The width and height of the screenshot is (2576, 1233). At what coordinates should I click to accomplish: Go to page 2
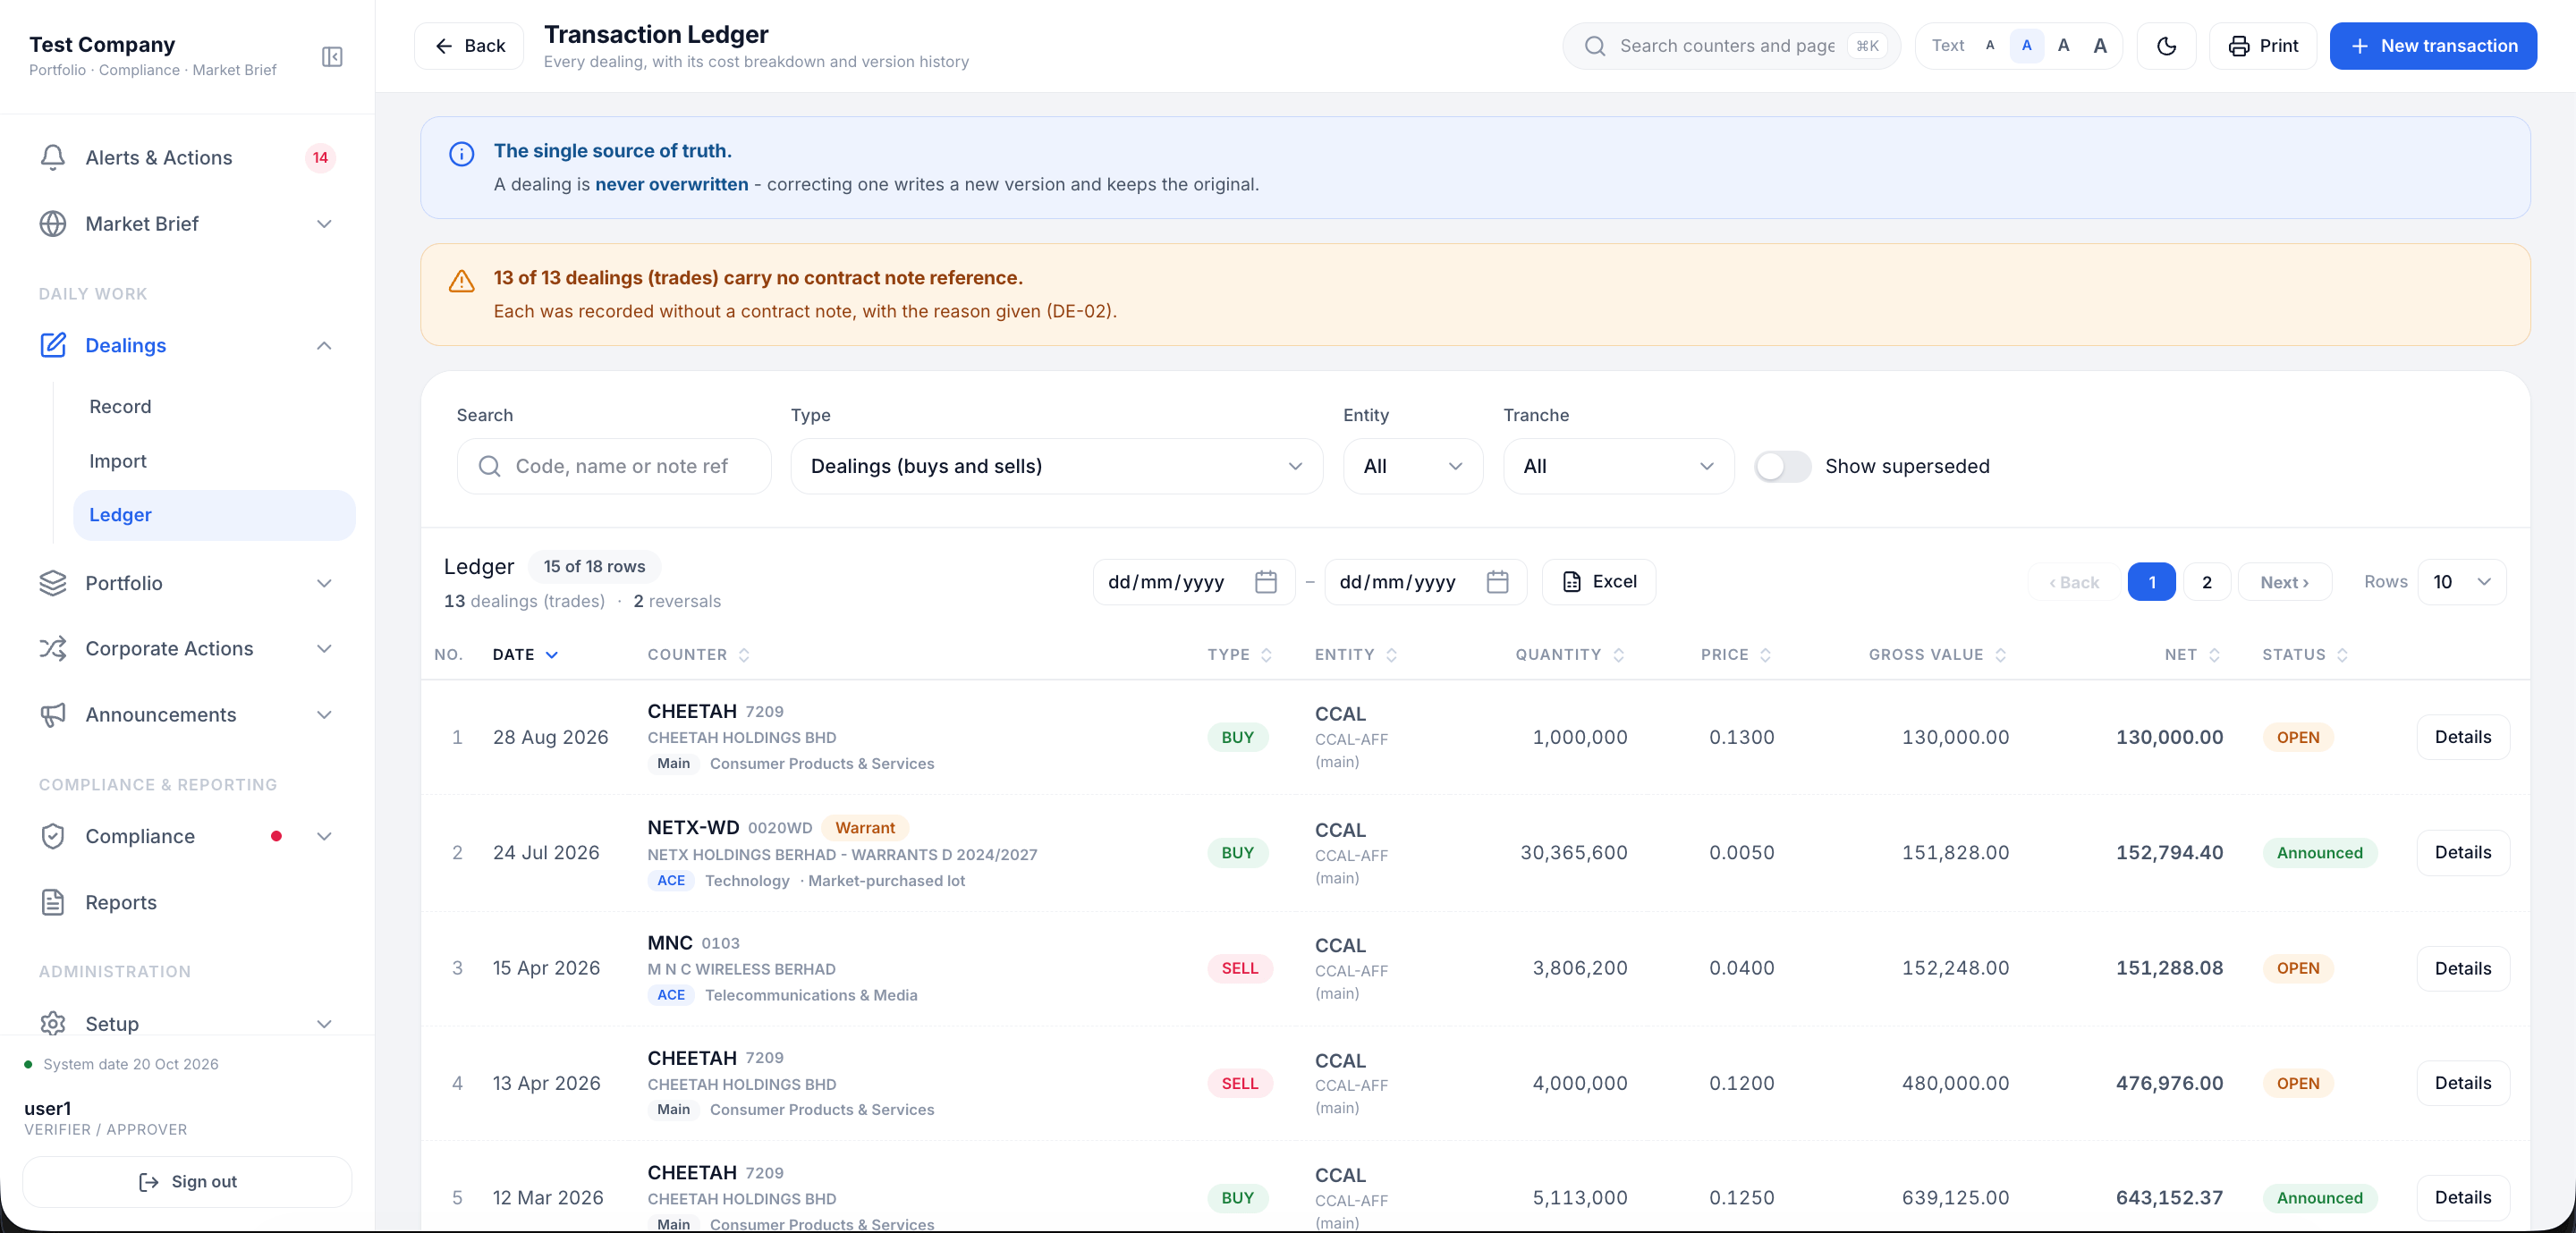tap(2206, 582)
